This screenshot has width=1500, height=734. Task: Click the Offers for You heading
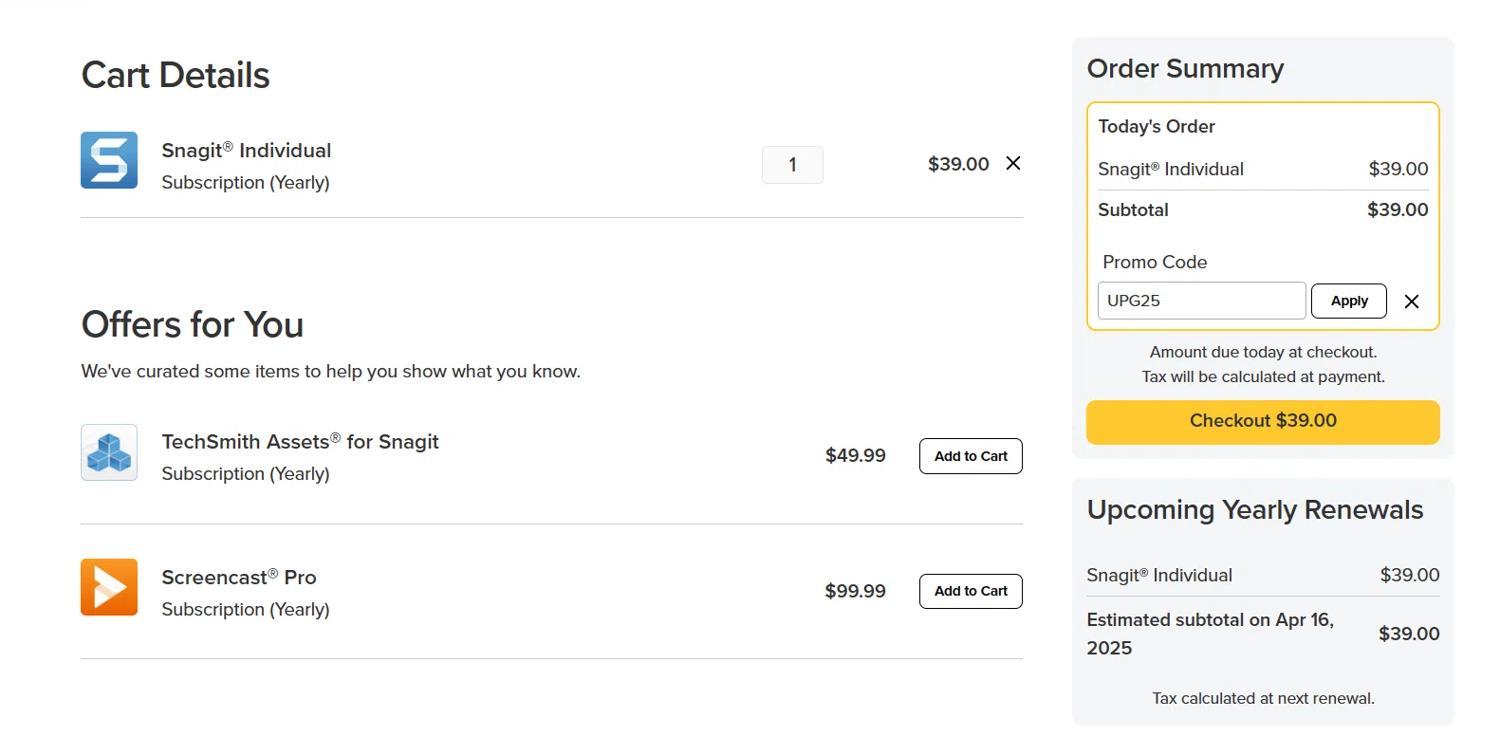[x=192, y=324]
